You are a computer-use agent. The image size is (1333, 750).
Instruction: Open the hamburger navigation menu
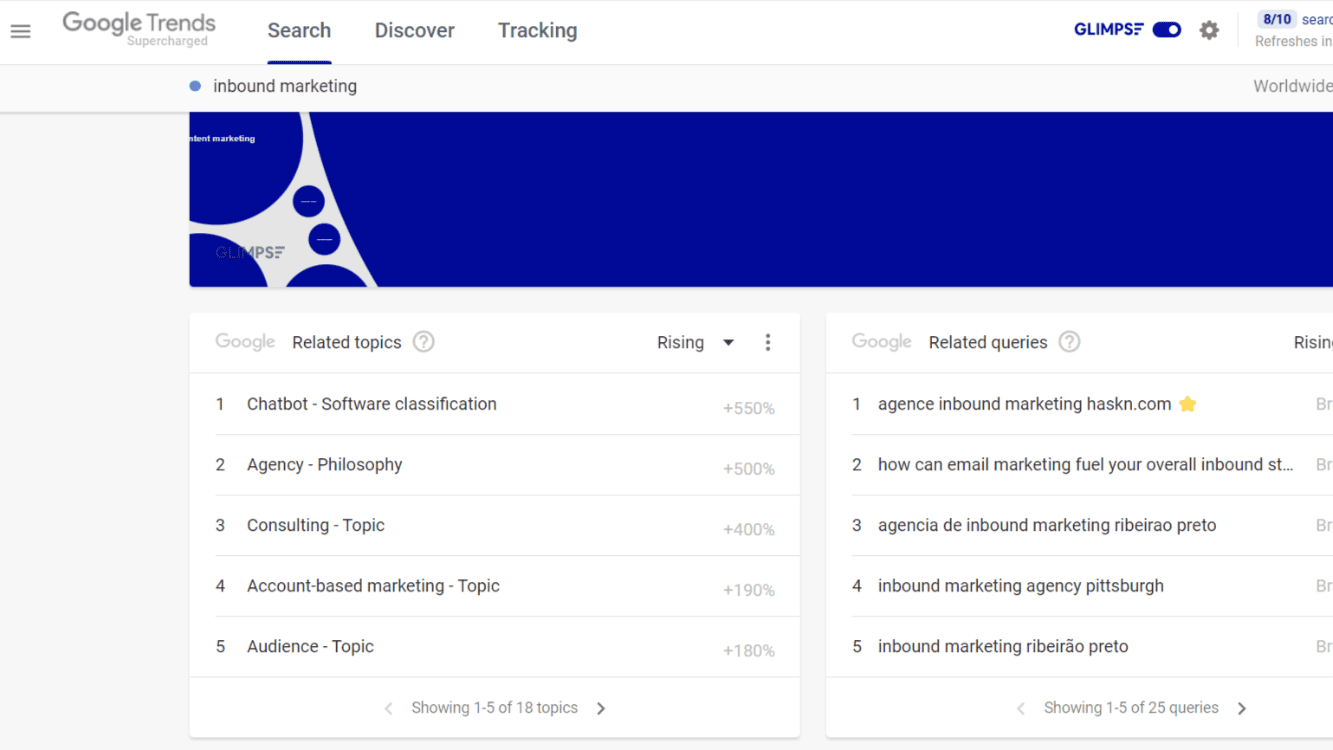20,31
